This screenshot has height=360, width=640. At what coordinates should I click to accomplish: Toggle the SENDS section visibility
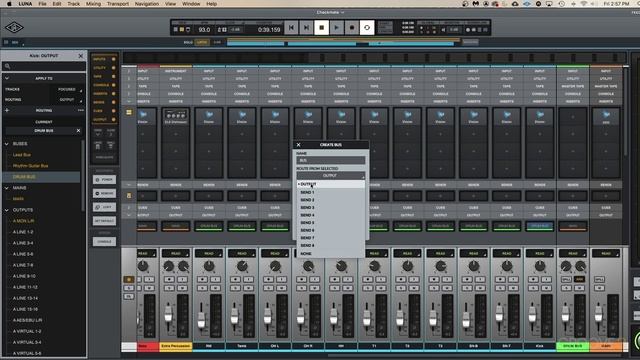pos(104,102)
